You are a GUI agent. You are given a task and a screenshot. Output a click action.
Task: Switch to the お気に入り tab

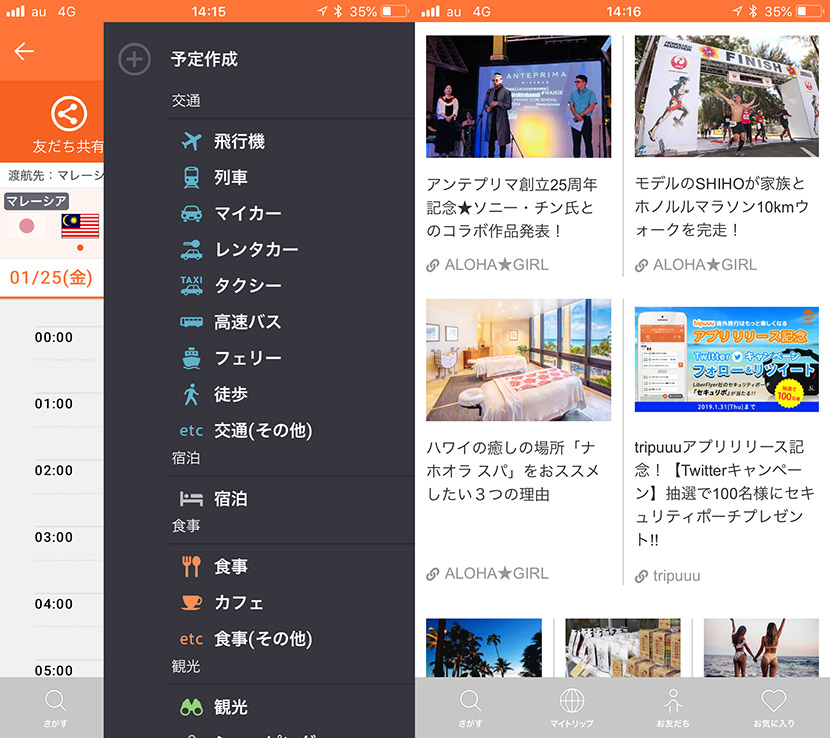point(773,708)
